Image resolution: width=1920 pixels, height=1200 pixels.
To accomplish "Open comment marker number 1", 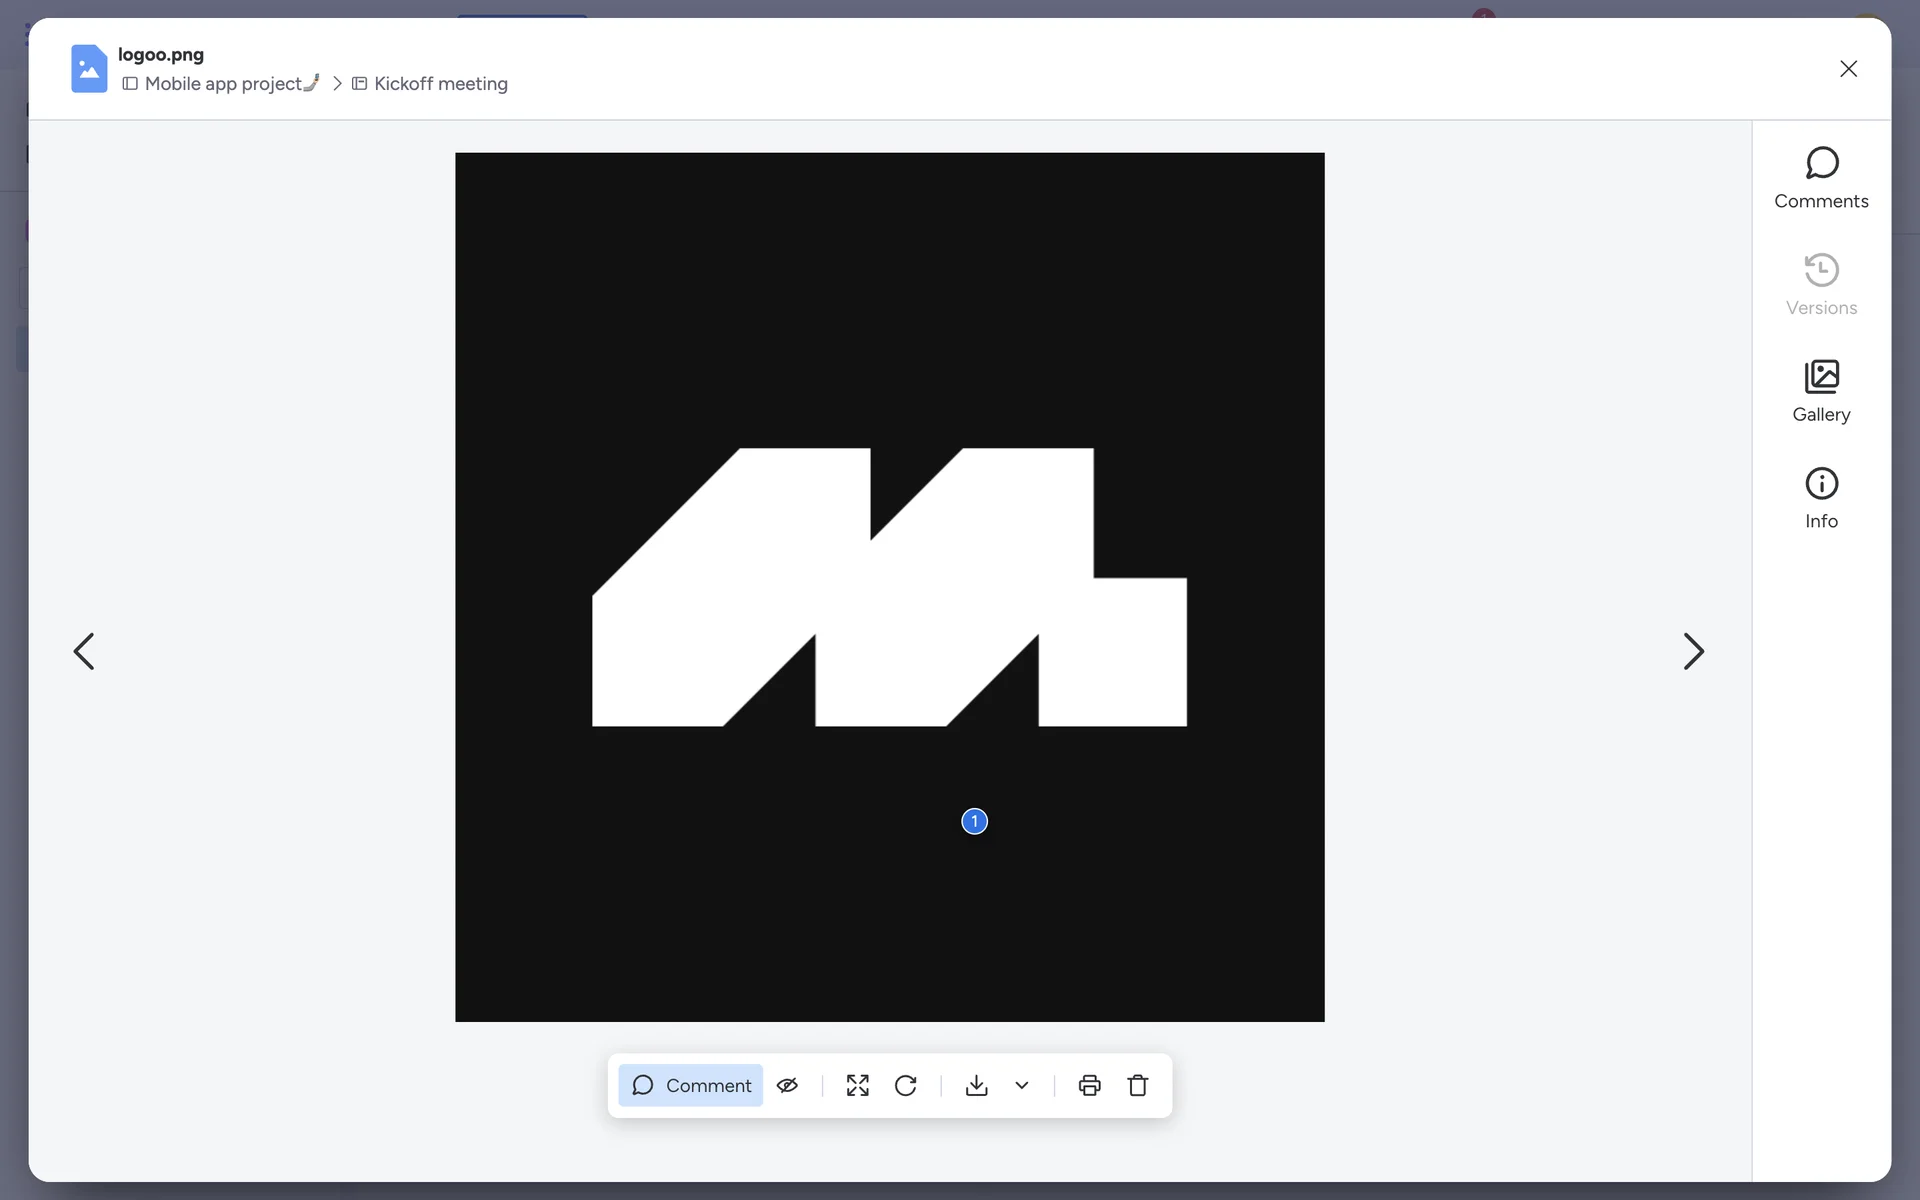I will [x=974, y=821].
